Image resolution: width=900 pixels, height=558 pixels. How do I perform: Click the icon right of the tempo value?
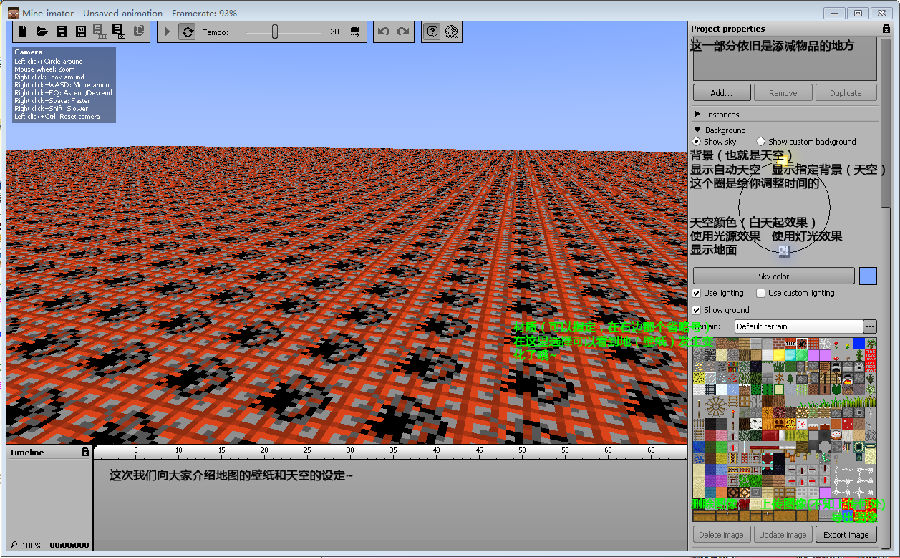[355, 32]
